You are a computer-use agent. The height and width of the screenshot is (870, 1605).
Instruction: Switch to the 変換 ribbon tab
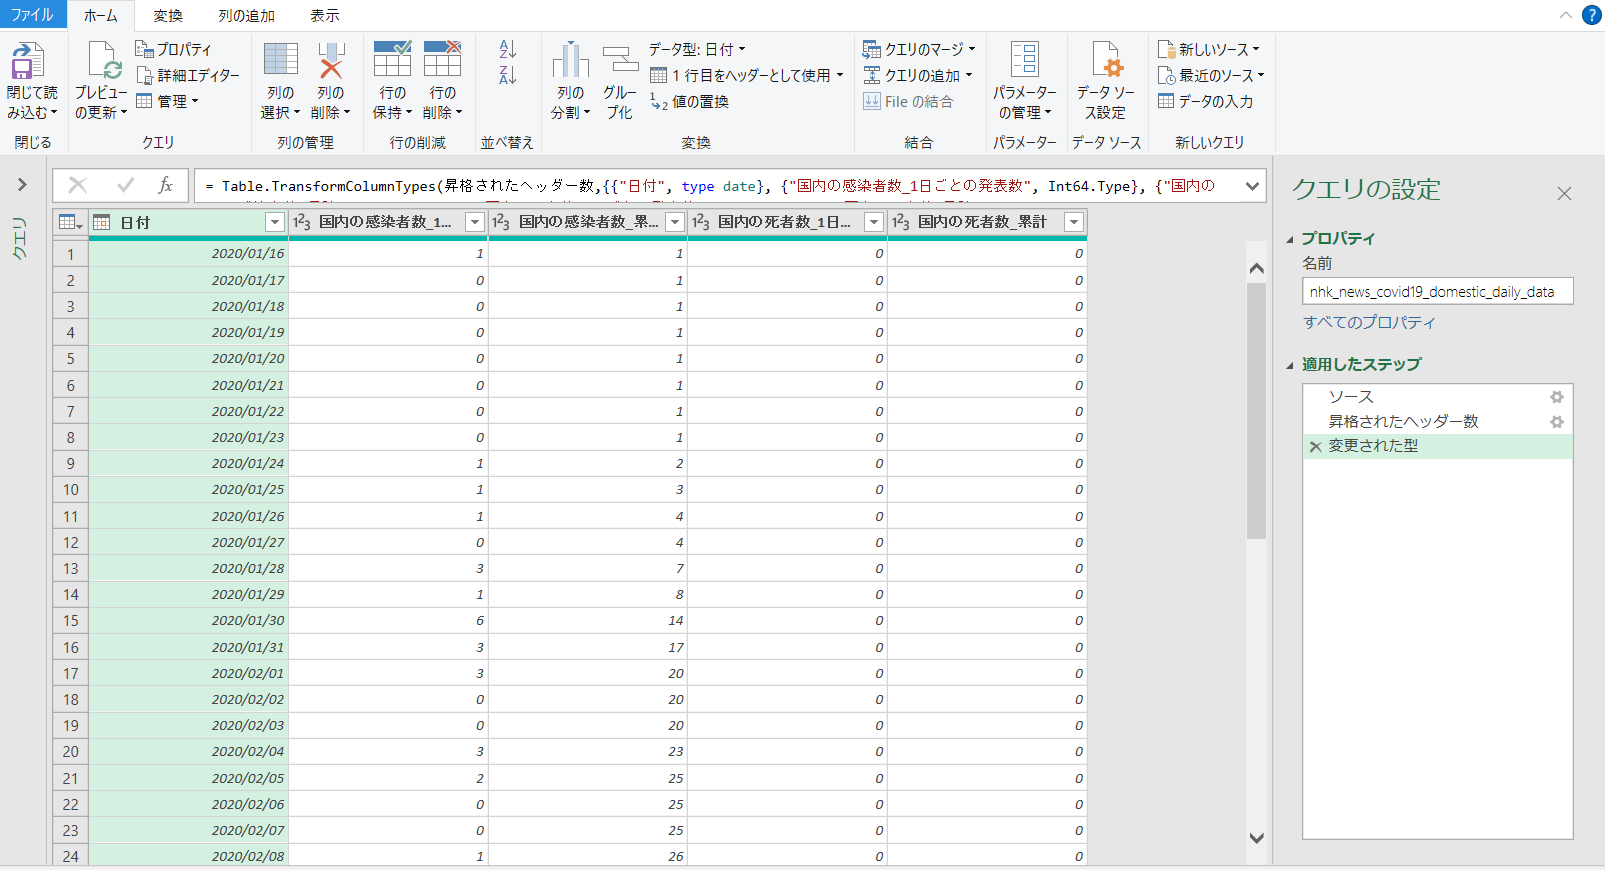[x=168, y=15]
